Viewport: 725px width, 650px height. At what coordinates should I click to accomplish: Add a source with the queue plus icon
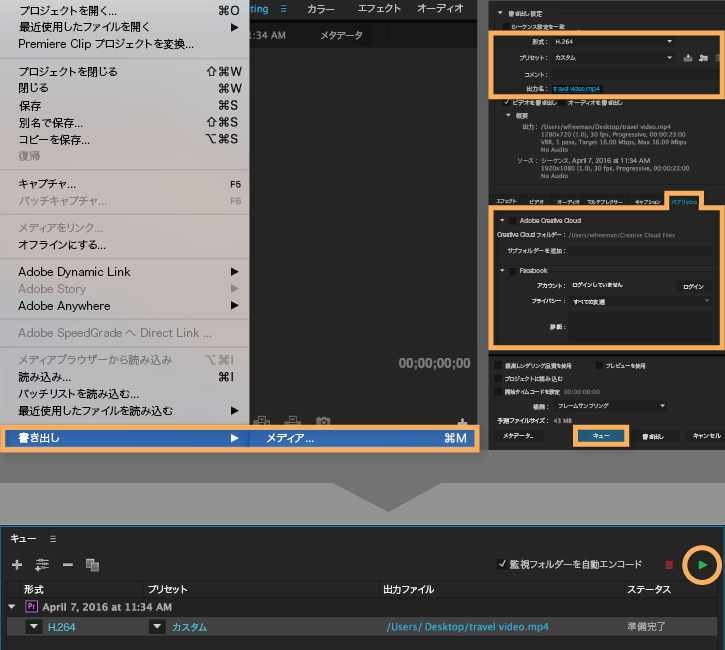coord(17,564)
